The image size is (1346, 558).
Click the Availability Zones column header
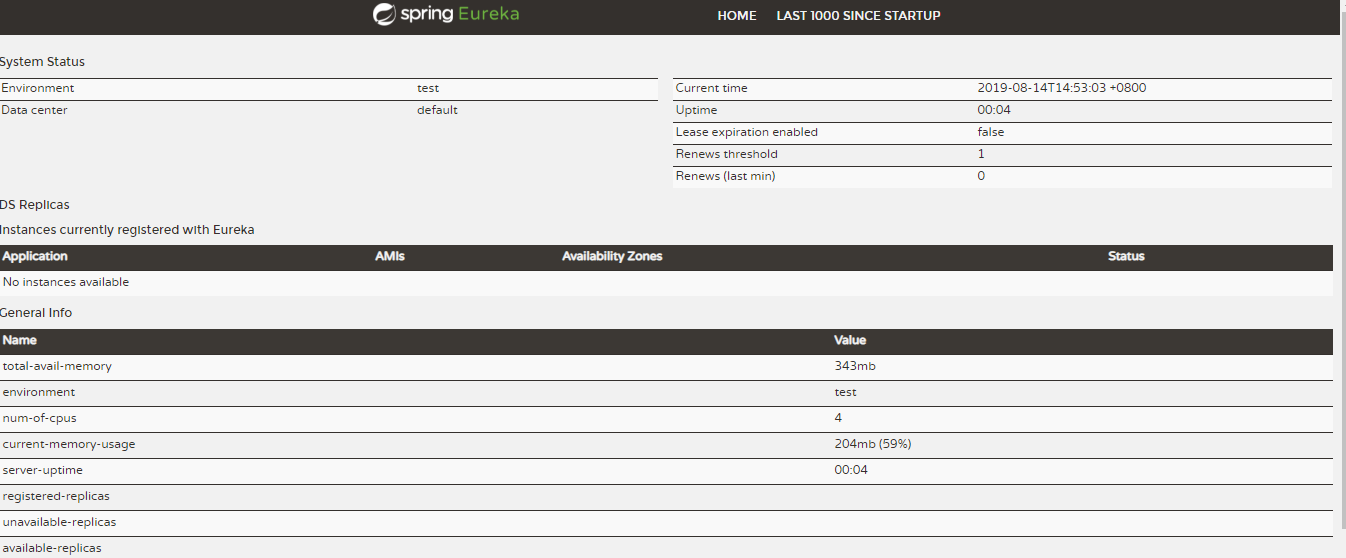click(x=612, y=256)
